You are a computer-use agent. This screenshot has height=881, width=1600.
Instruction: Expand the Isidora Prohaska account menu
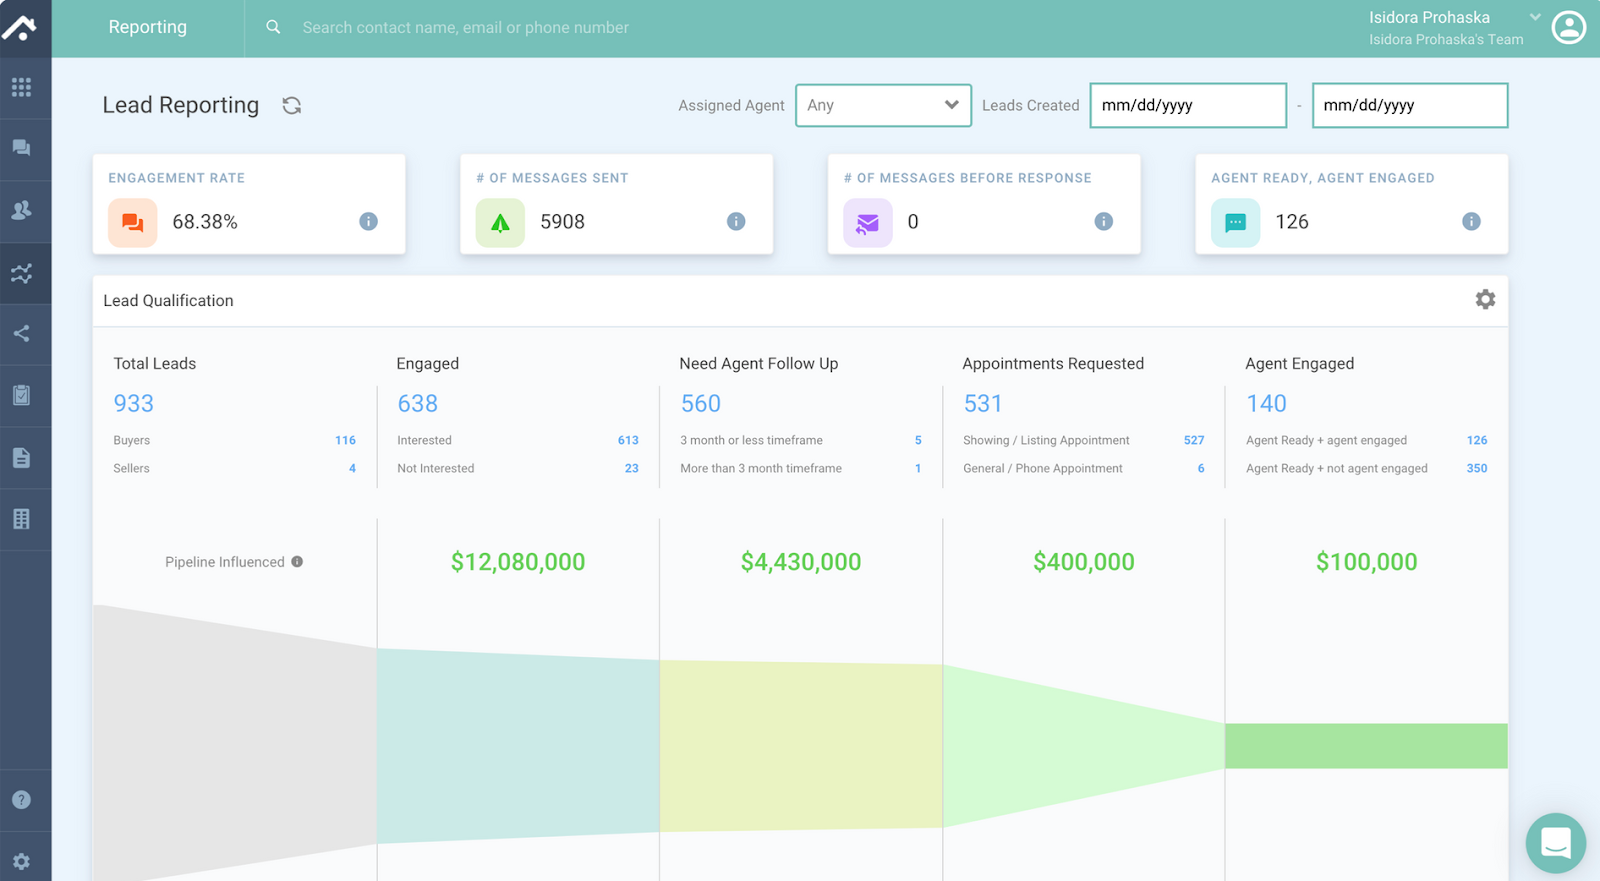[1534, 17]
